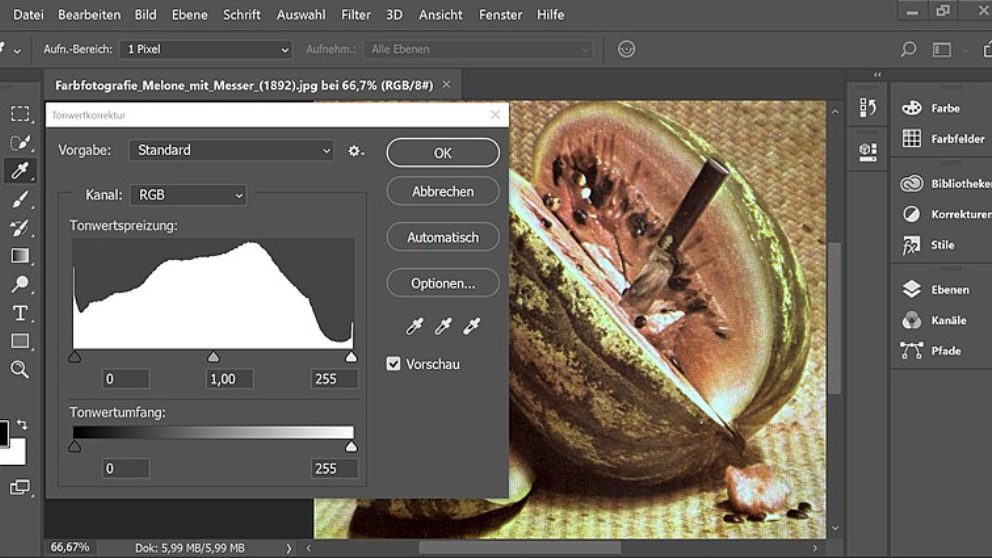Open the Vorgabe Standard dropdown
The image size is (992, 558).
tap(232, 151)
